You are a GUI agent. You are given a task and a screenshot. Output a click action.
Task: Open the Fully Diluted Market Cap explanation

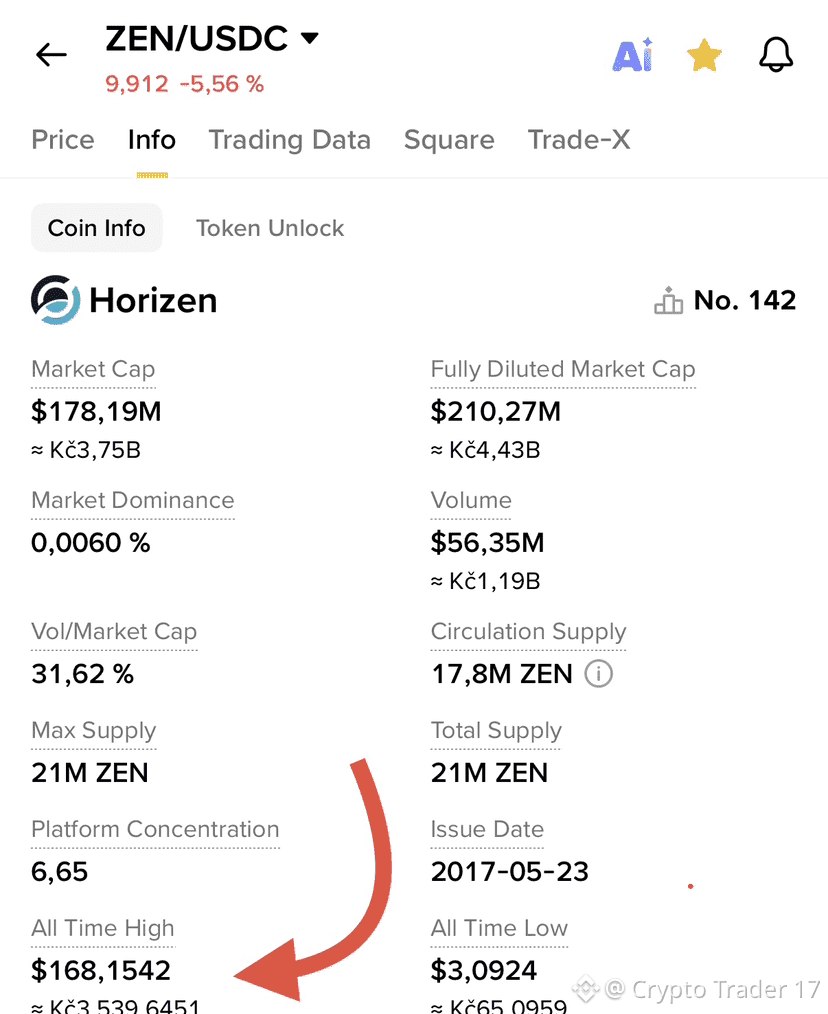562,369
